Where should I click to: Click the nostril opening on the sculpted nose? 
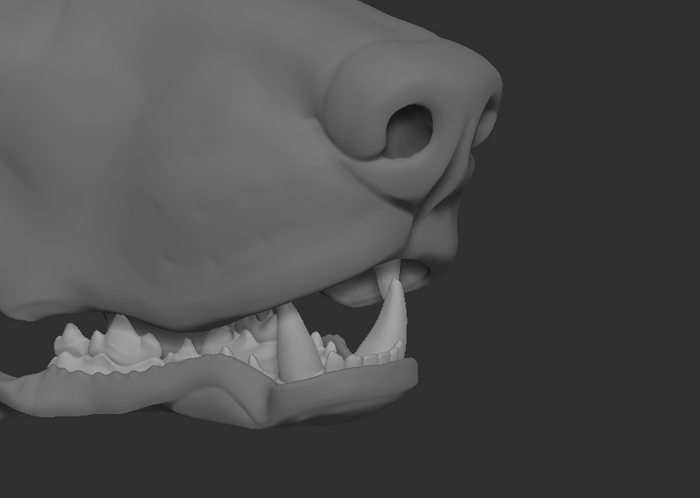pos(409,131)
